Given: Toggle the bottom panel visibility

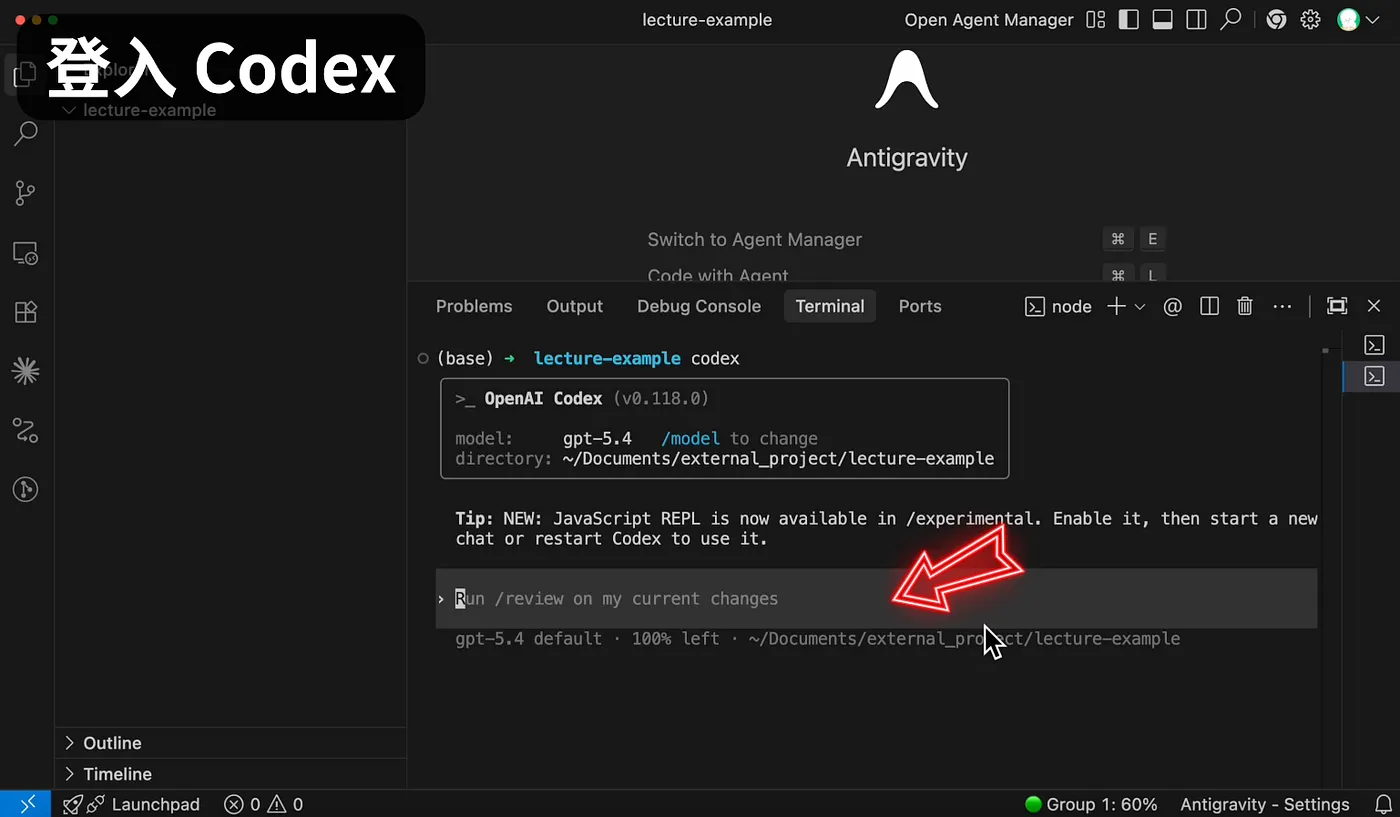Looking at the screenshot, I should 1162,20.
